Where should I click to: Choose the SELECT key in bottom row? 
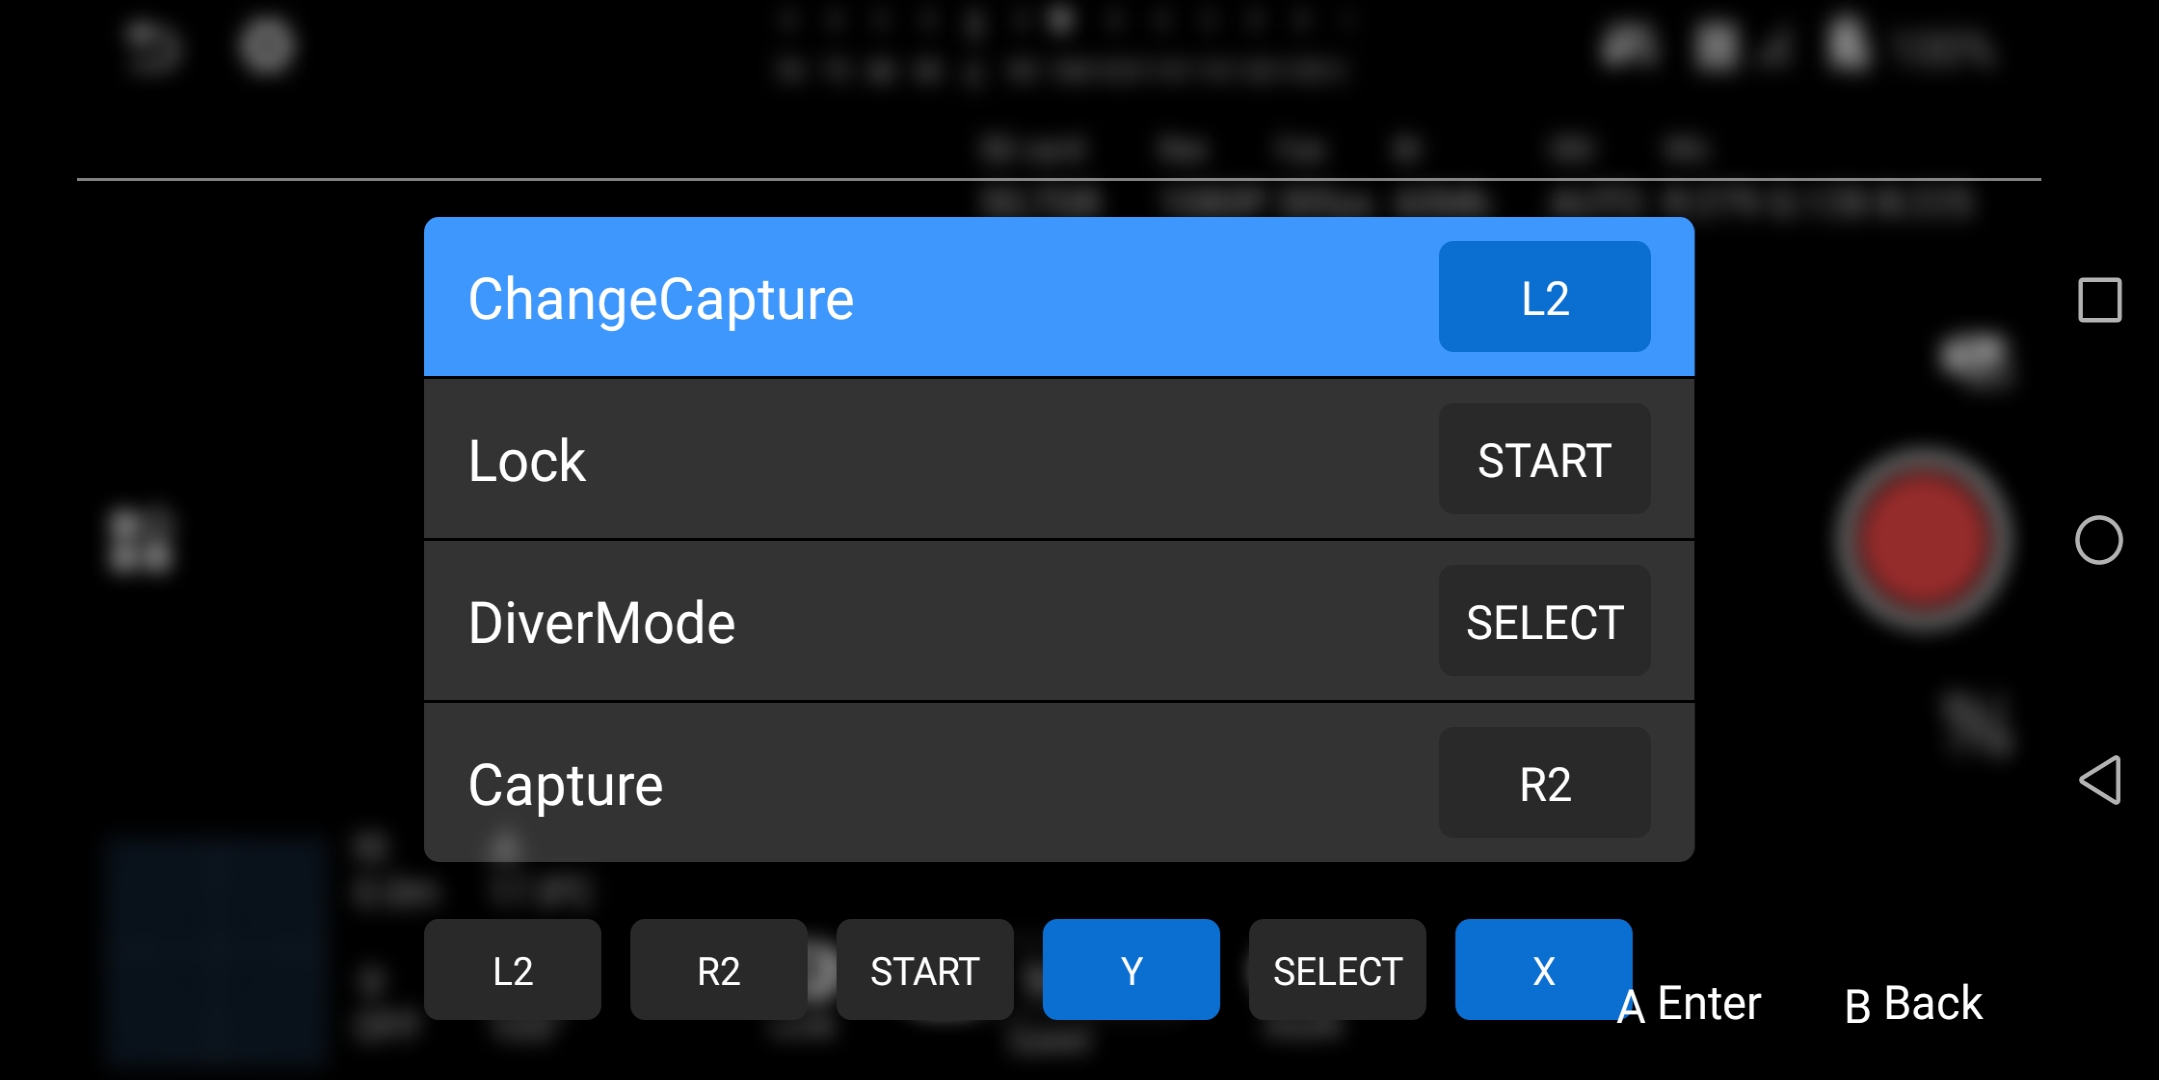tap(1337, 970)
